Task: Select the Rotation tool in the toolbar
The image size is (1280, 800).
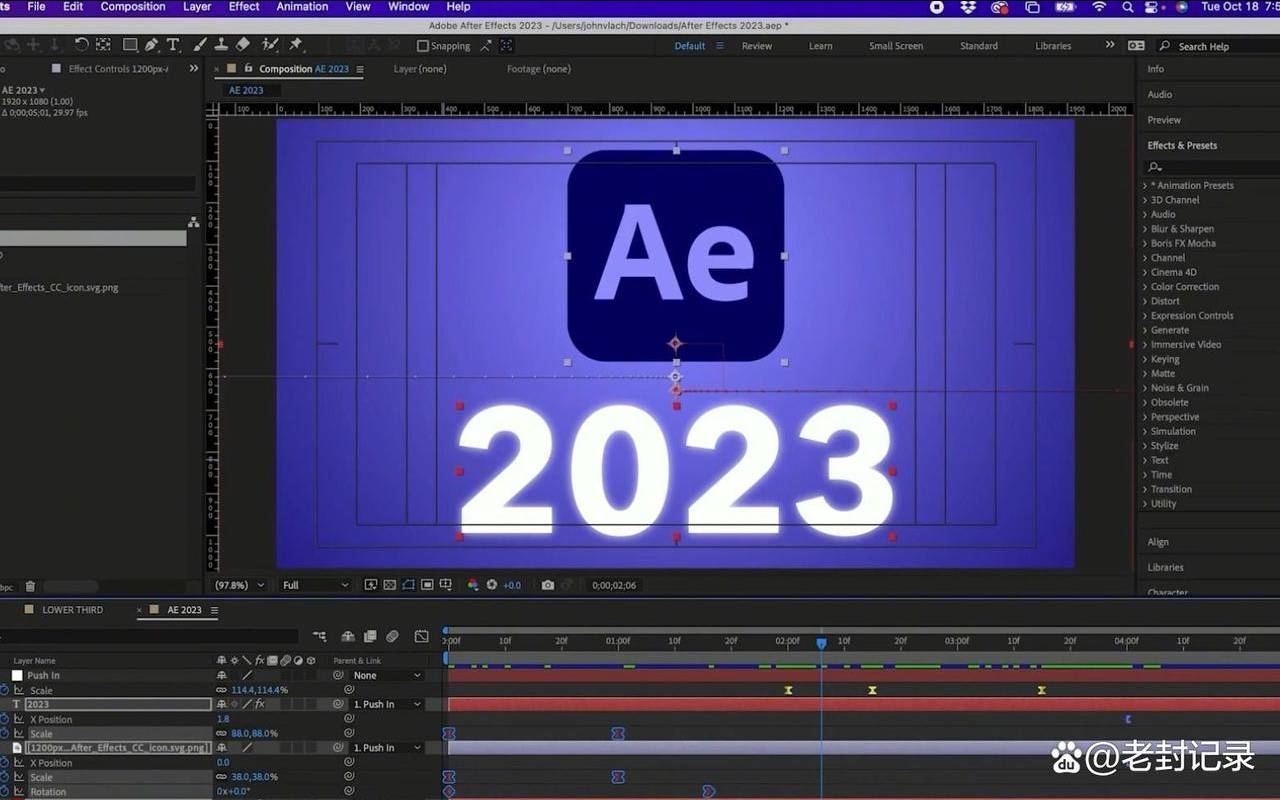Action: 81,45
